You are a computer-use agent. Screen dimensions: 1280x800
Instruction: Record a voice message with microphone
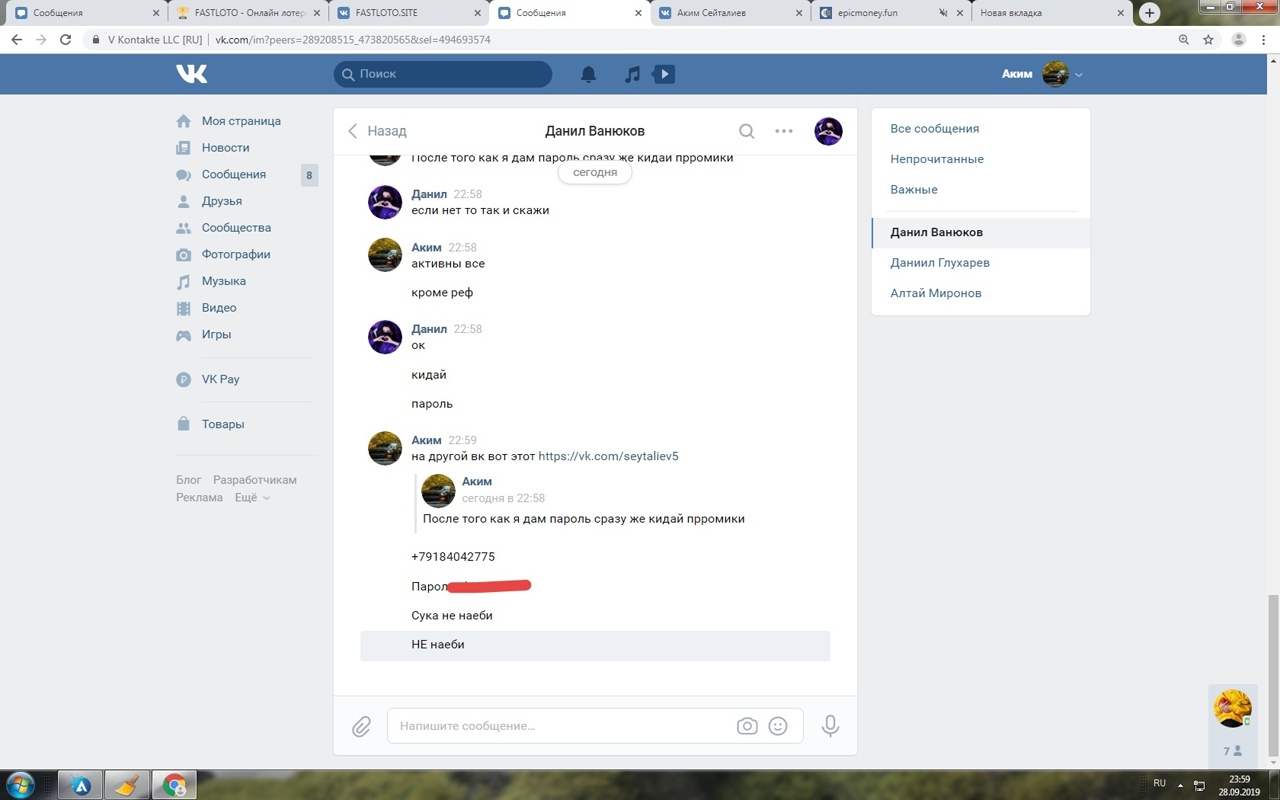click(830, 727)
